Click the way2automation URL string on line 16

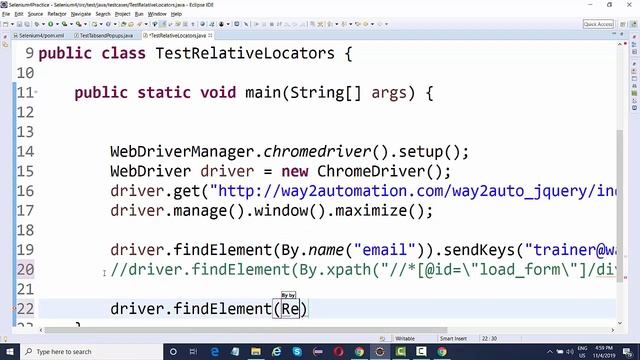(x=413, y=191)
